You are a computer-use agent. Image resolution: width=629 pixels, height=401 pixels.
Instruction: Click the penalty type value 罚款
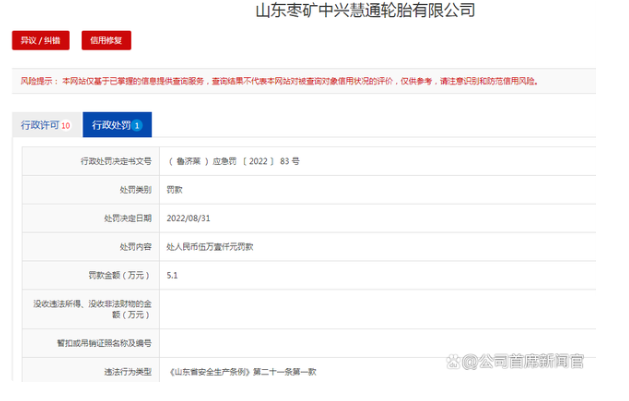click(x=174, y=190)
